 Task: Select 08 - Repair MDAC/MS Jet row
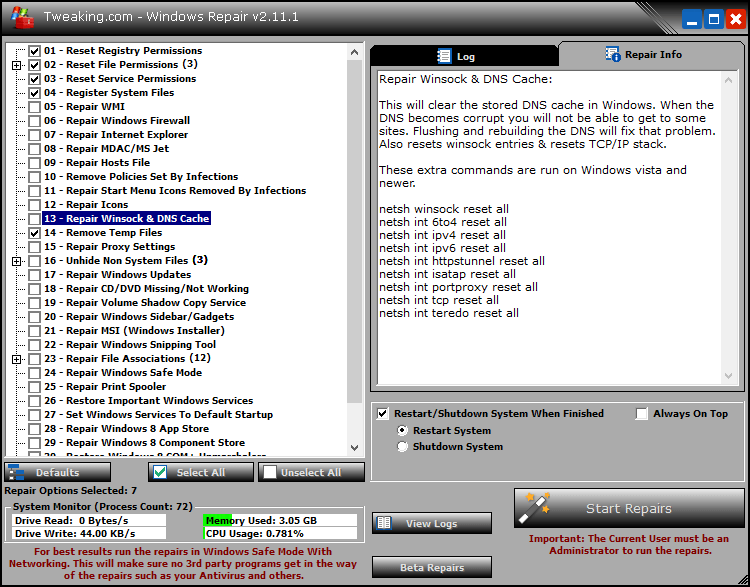coord(107,149)
